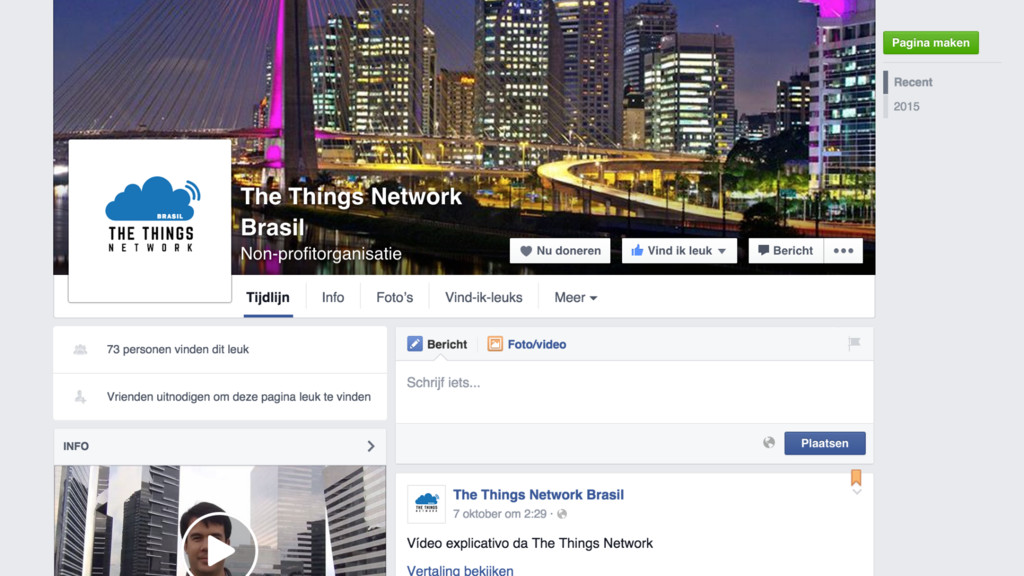Click the Vertaling bekijken link
Screen dimensions: 1024x576
coord(460,570)
